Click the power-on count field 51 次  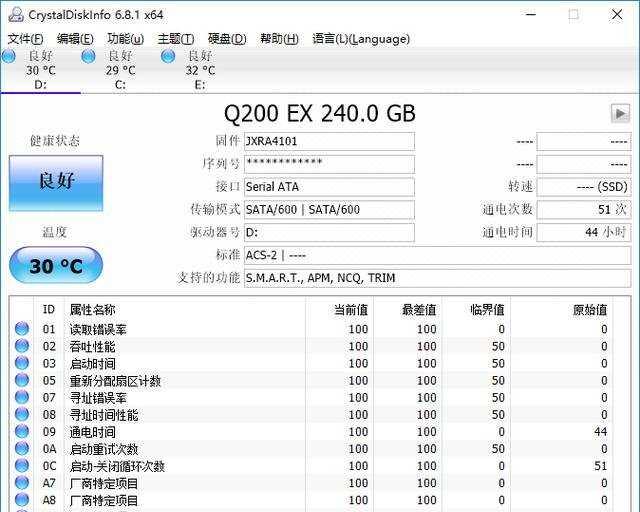pyautogui.click(x=584, y=210)
